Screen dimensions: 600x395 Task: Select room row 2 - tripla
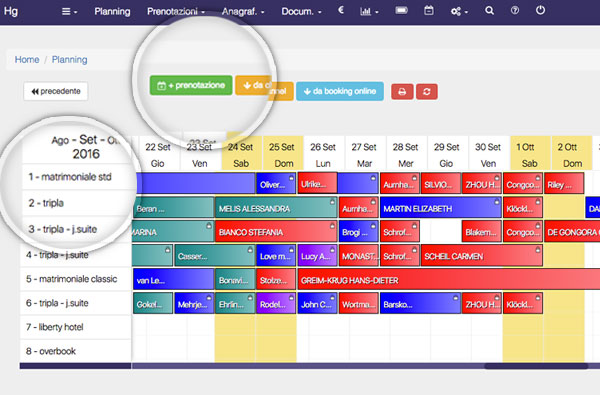click(76, 203)
